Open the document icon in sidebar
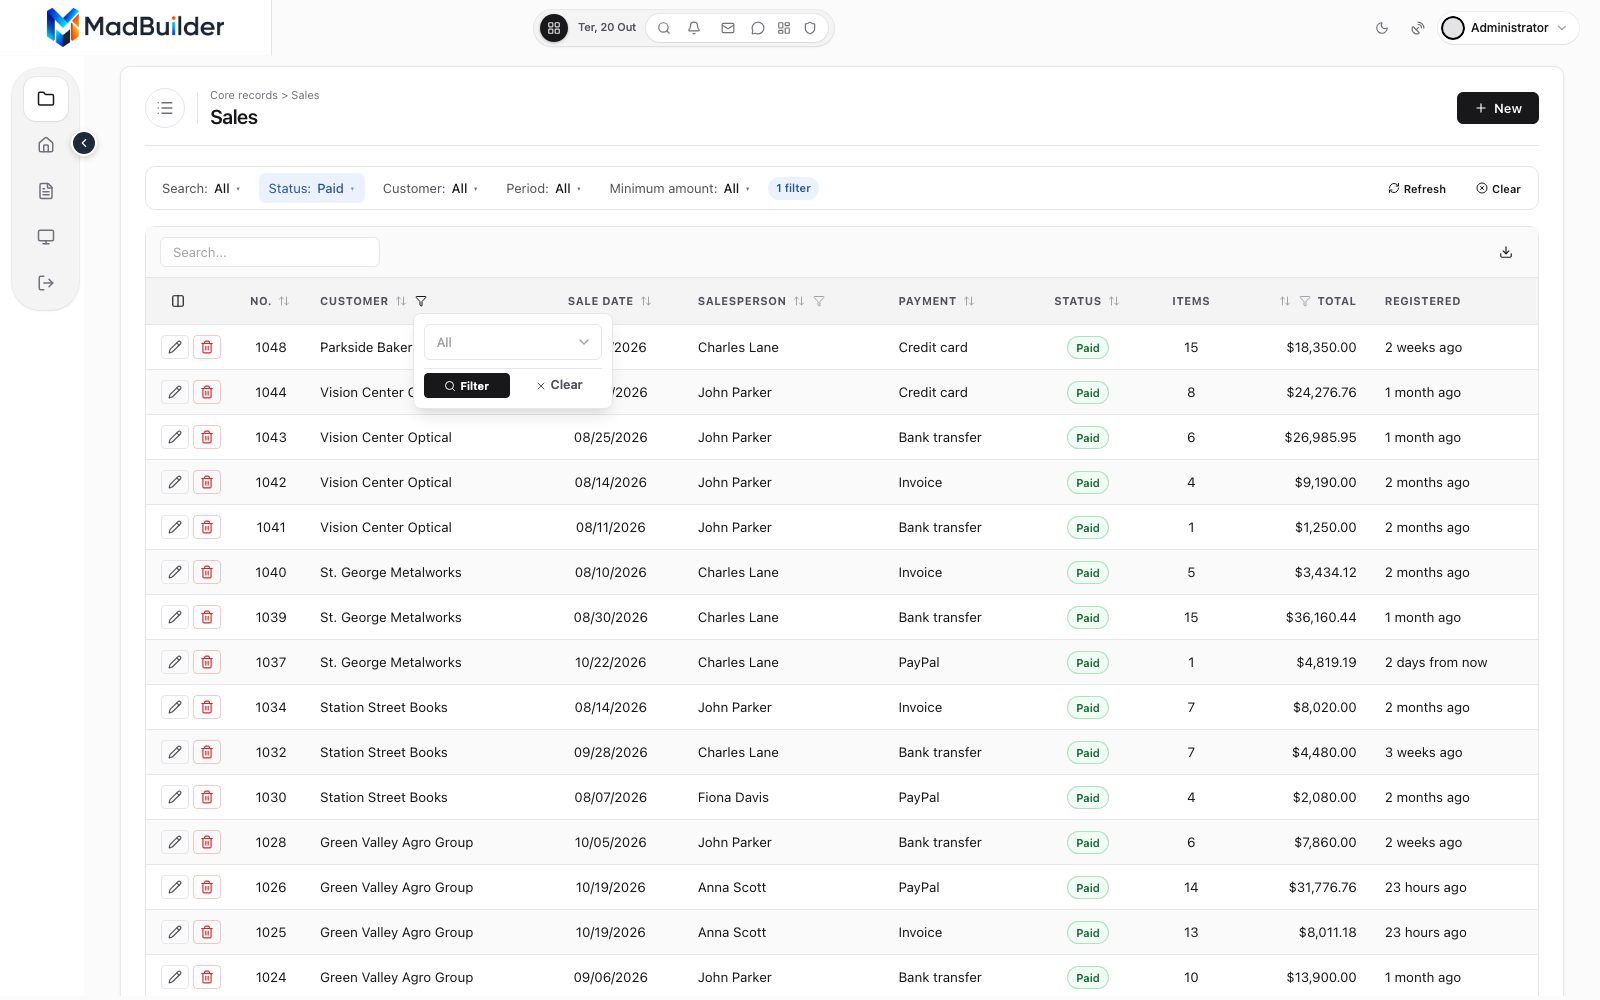Screen dimensions: 1600x1000 [46, 191]
